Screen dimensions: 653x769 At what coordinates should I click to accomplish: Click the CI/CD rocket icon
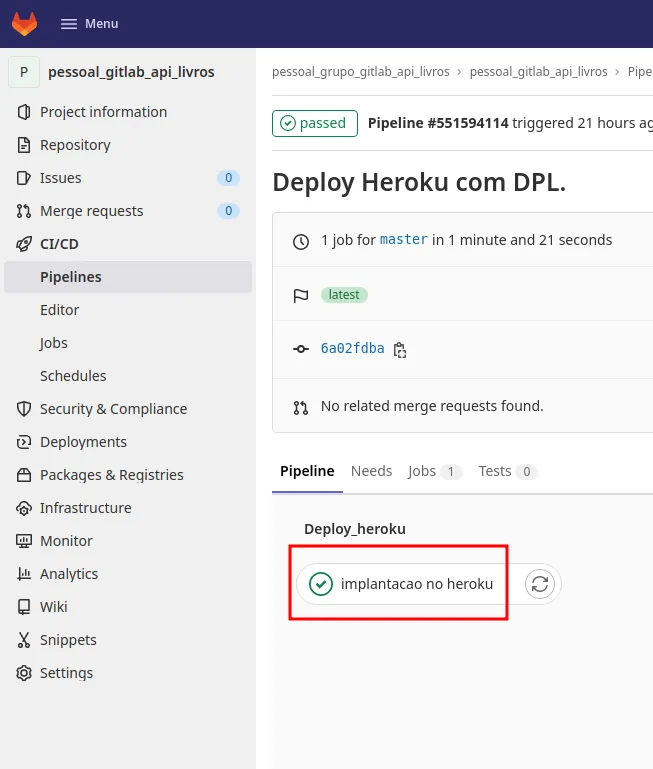point(24,244)
